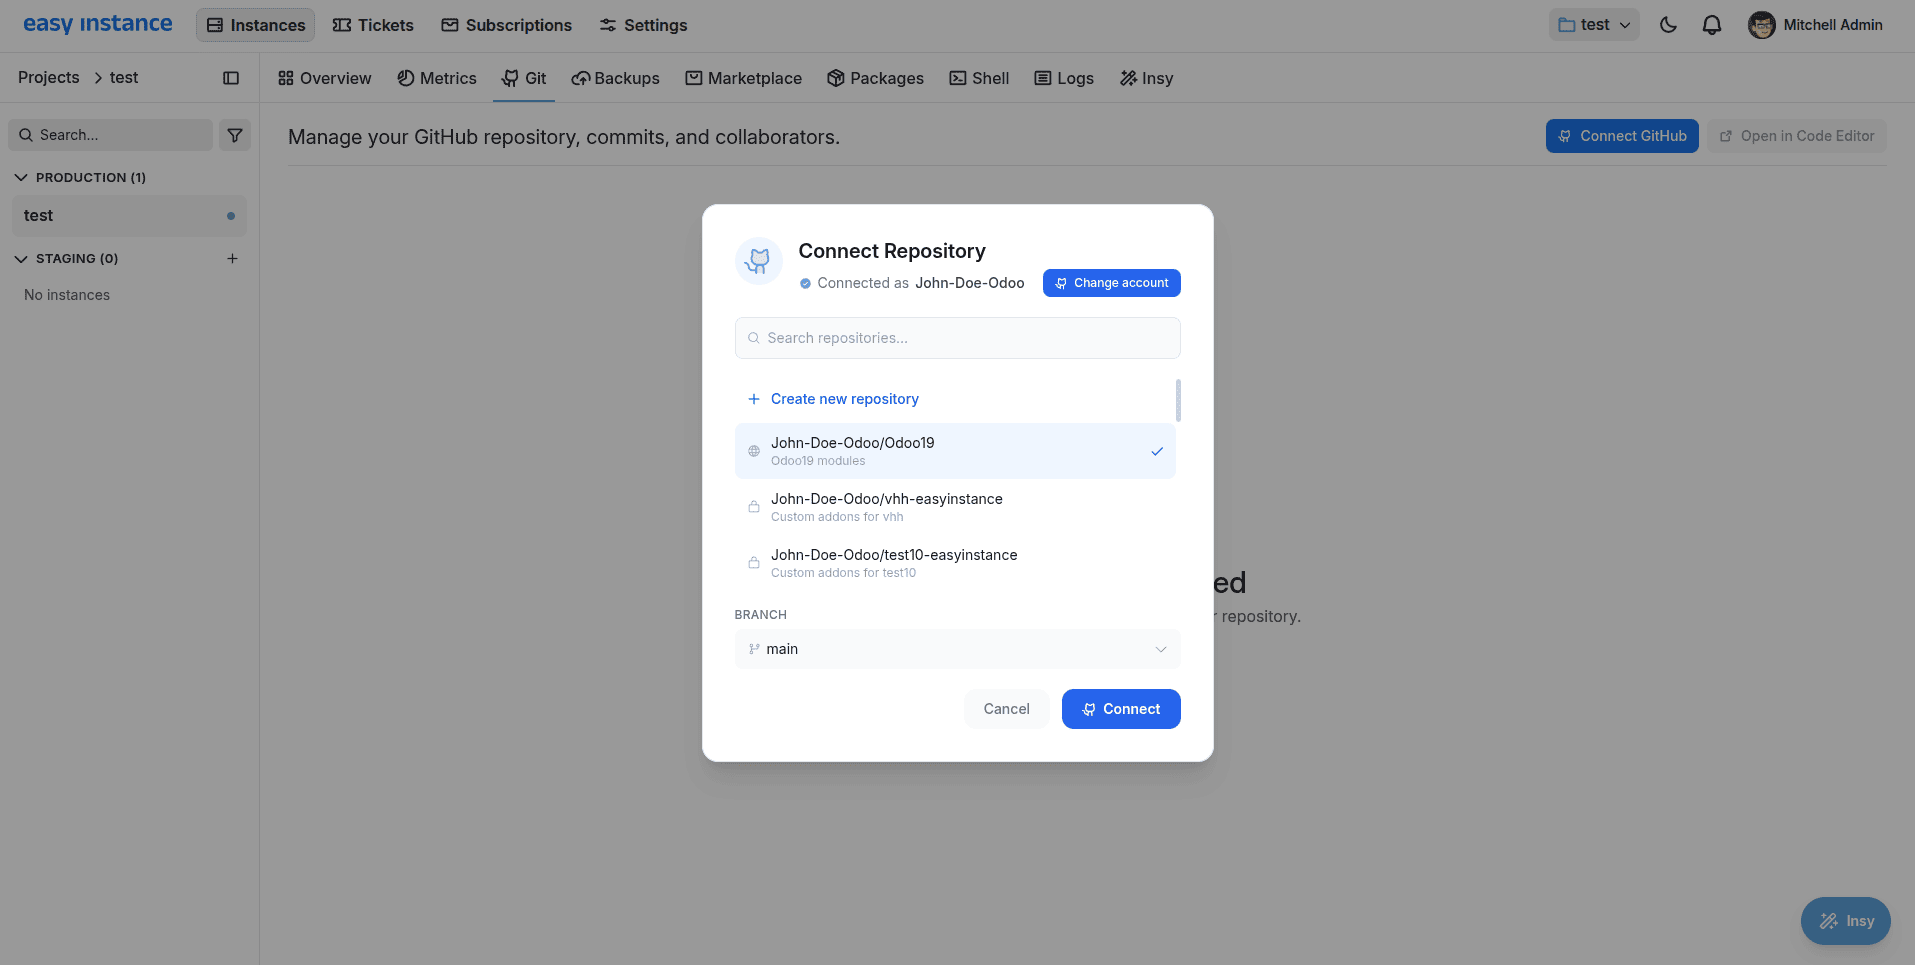Collapse the STAGING section
The width and height of the screenshot is (1920, 965).
tap(66, 258)
